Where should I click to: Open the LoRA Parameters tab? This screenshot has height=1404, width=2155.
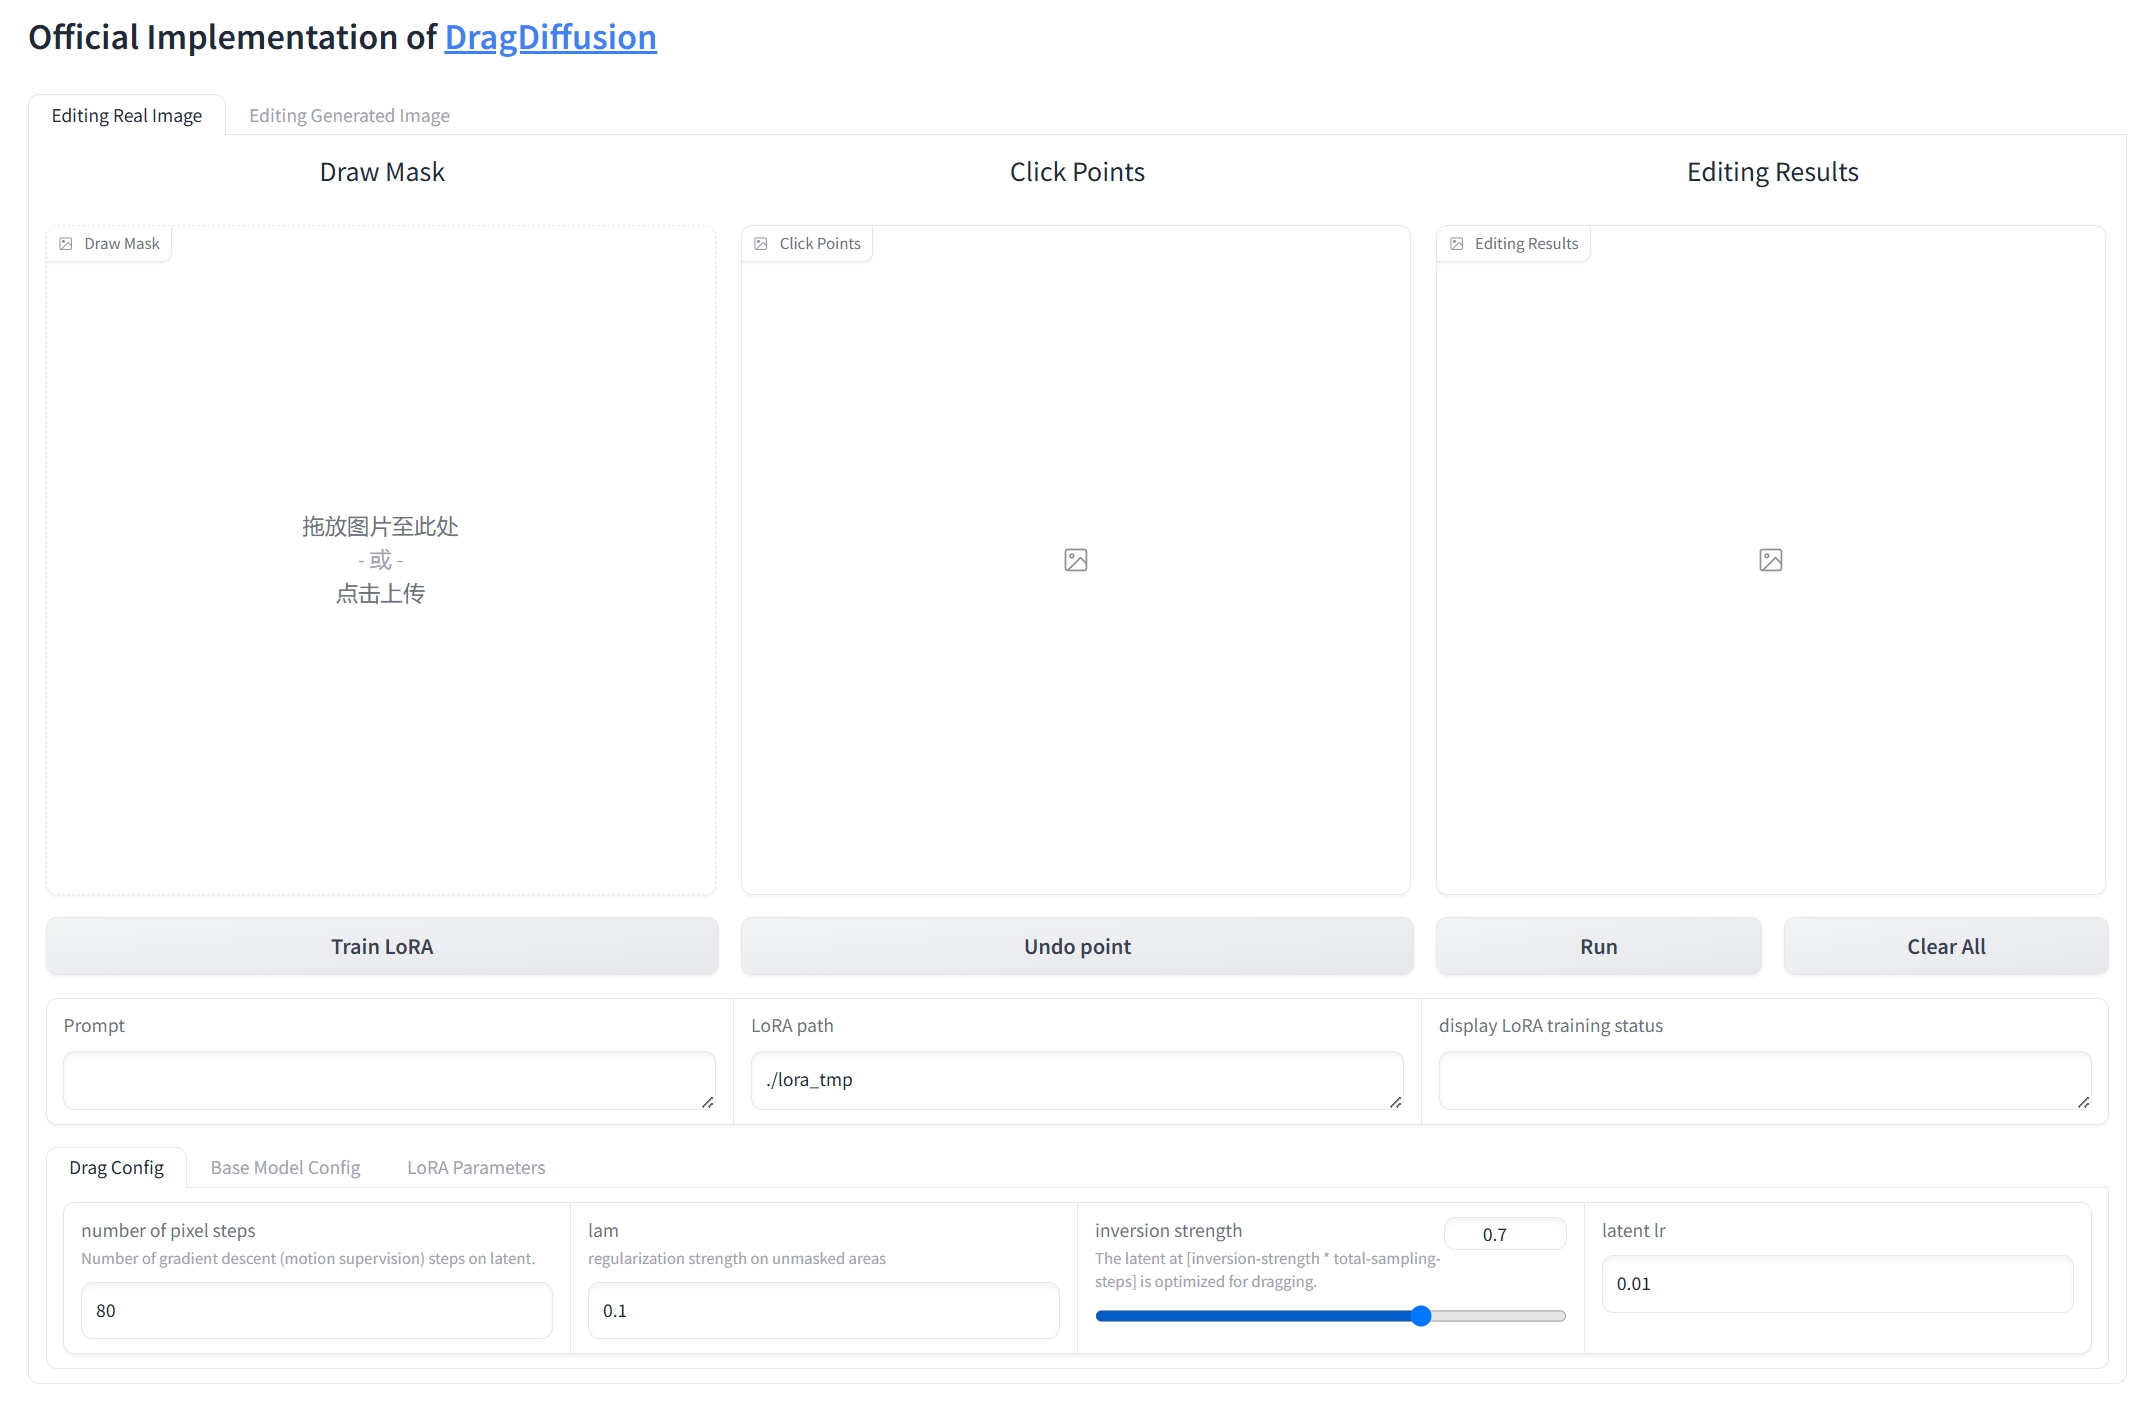[x=476, y=1168]
